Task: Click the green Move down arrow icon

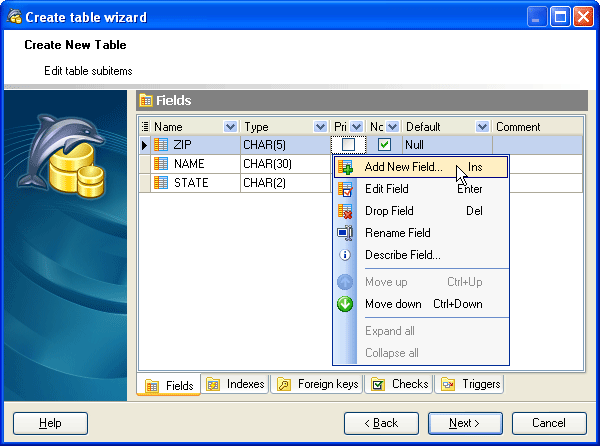Action: pos(346,304)
